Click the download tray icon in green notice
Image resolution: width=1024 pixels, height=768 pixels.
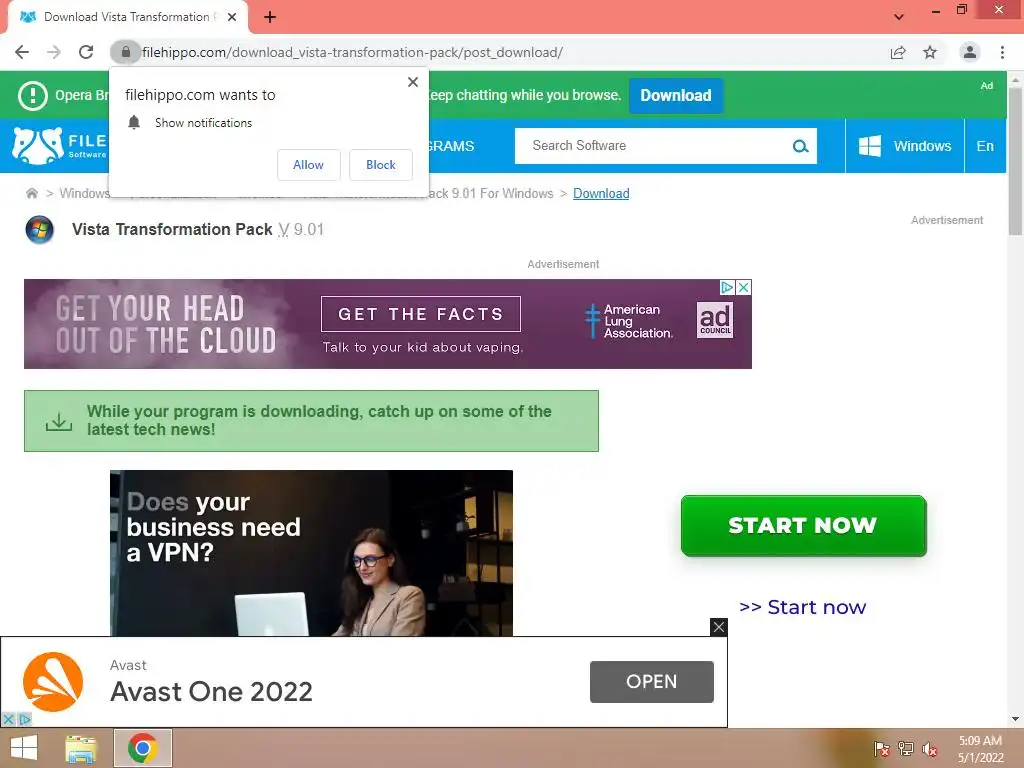pos(59,421)
